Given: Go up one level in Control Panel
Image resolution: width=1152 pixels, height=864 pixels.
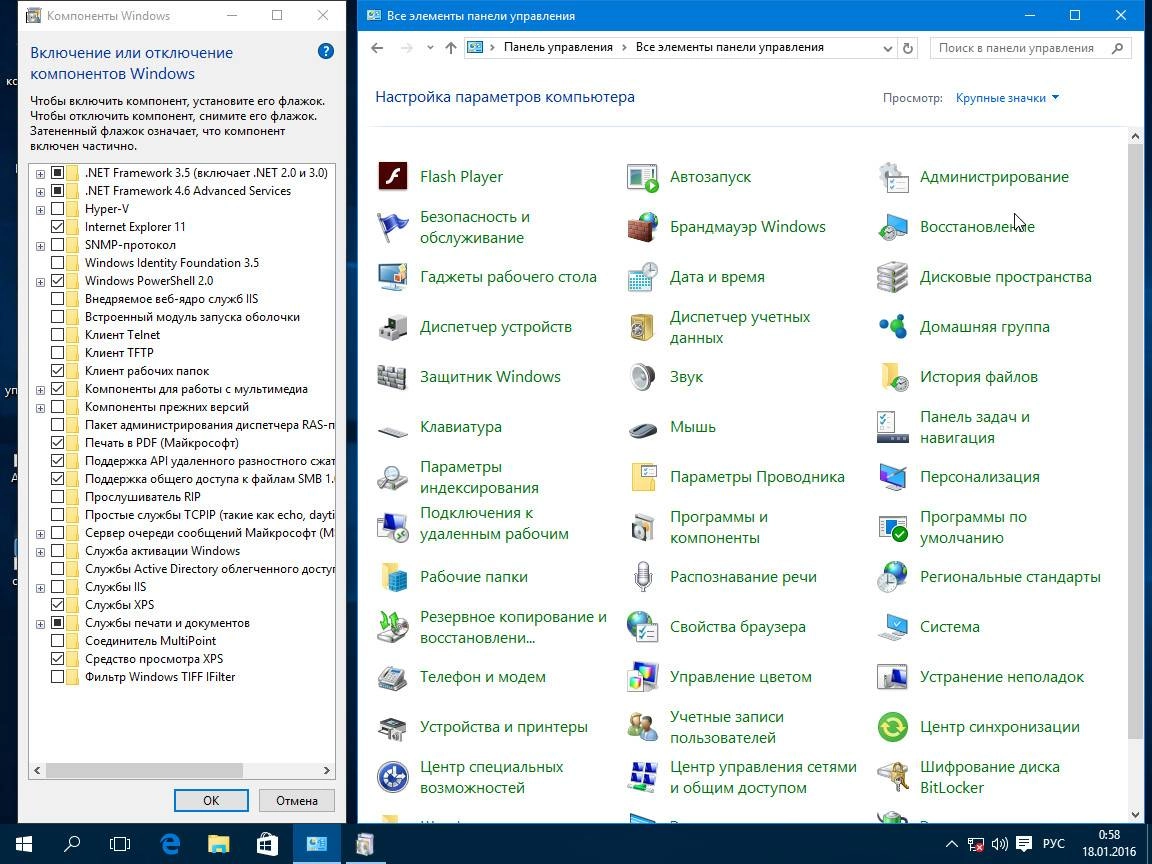Looking at the screenshot, I should pyautogui.click(x=450, y=48).
